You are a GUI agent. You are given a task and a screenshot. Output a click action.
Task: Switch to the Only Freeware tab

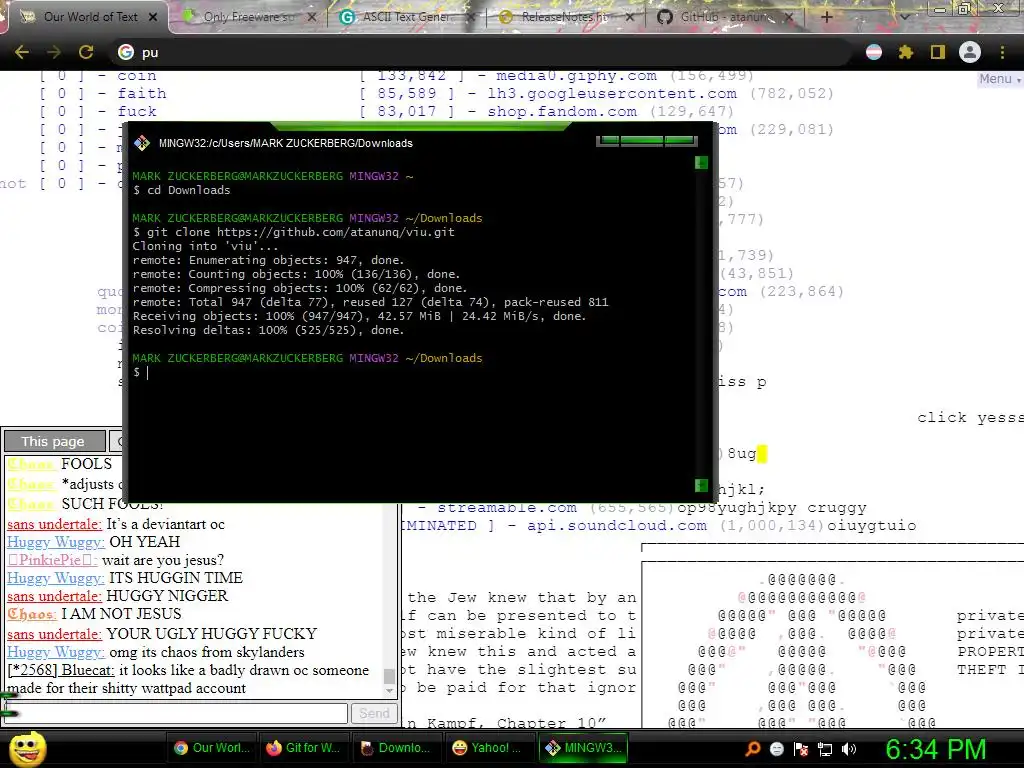point(248,17)
